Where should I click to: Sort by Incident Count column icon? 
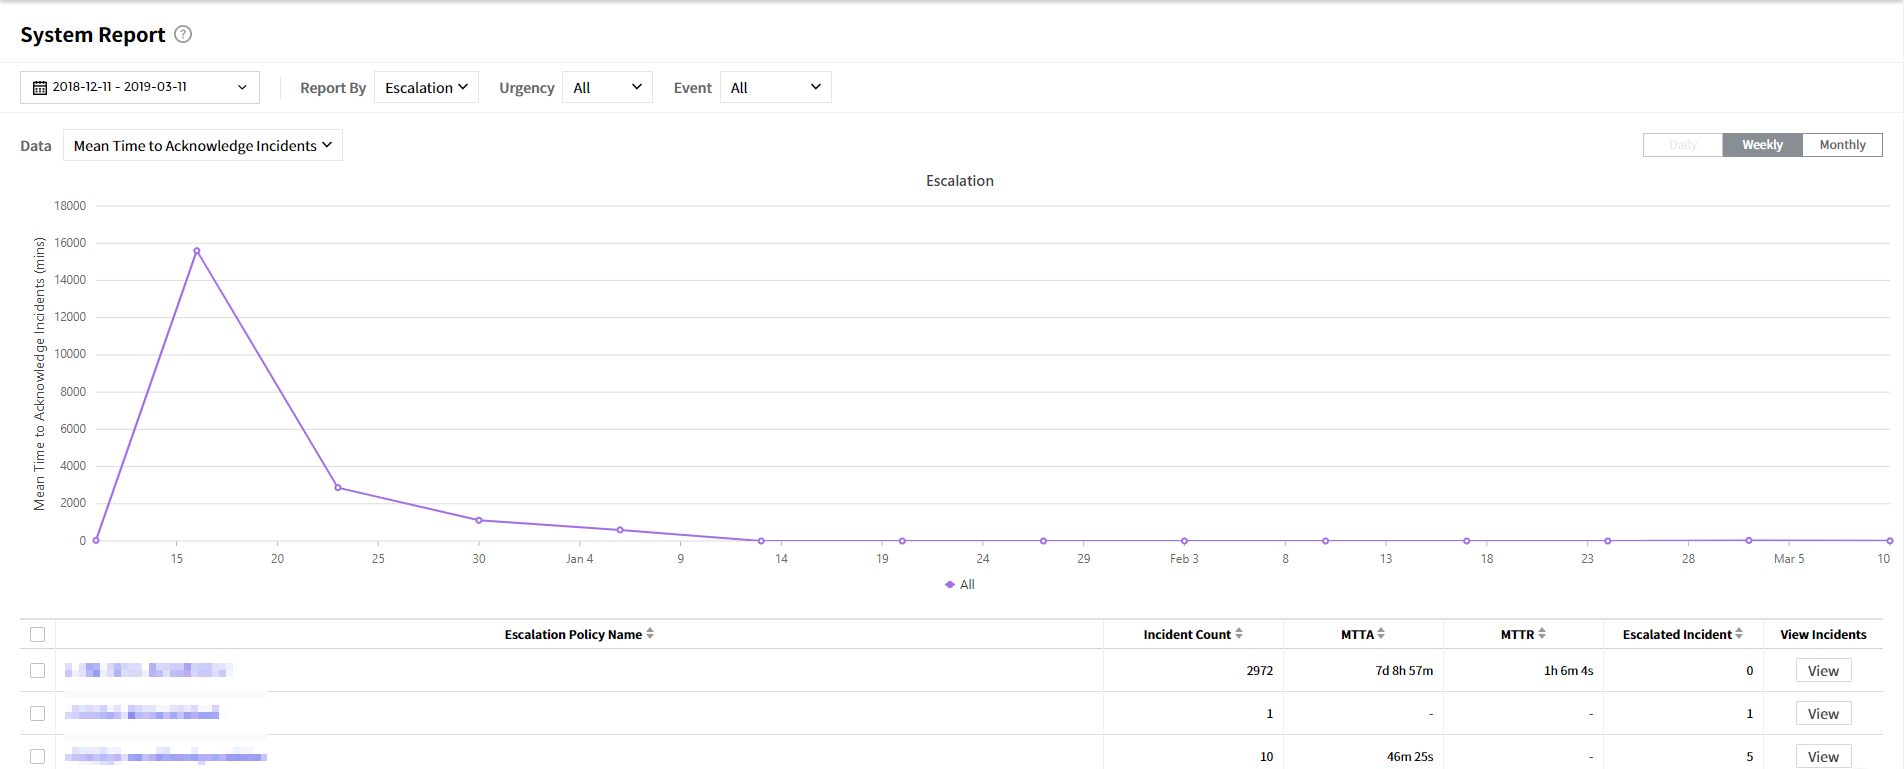click(x=1239, y=634)
